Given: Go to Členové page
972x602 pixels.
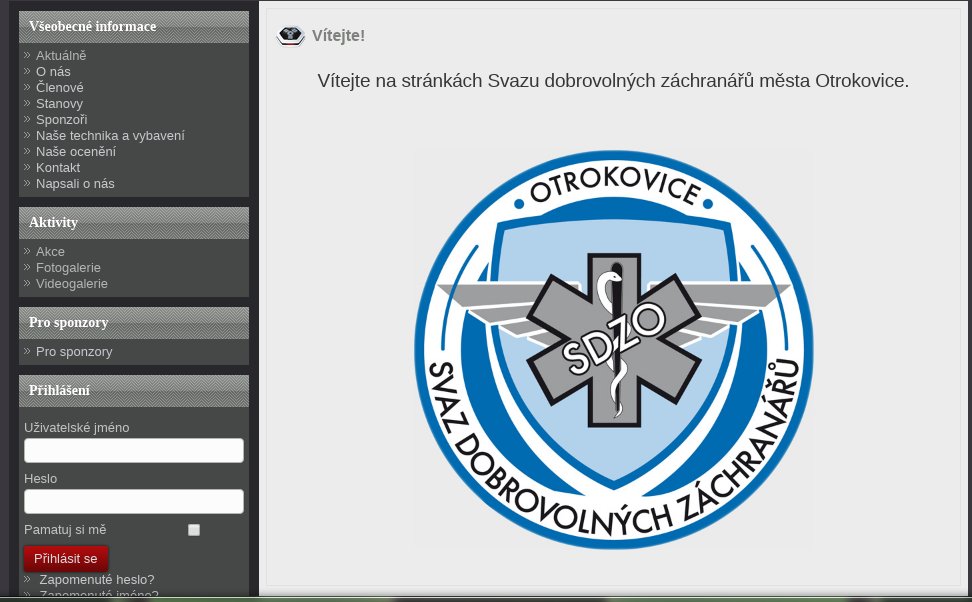Looking at the screenshot, I should [60, 88].
